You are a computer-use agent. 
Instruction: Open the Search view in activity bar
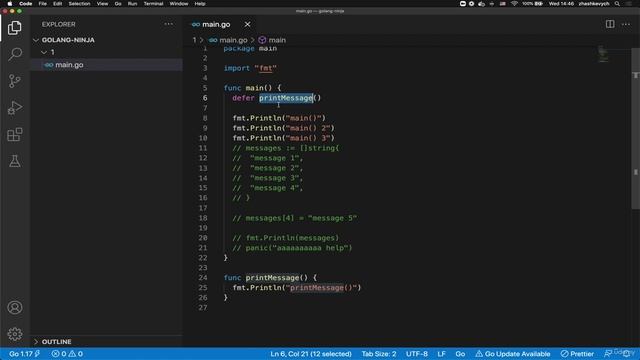pyautogui.click(x=15, y=54)
